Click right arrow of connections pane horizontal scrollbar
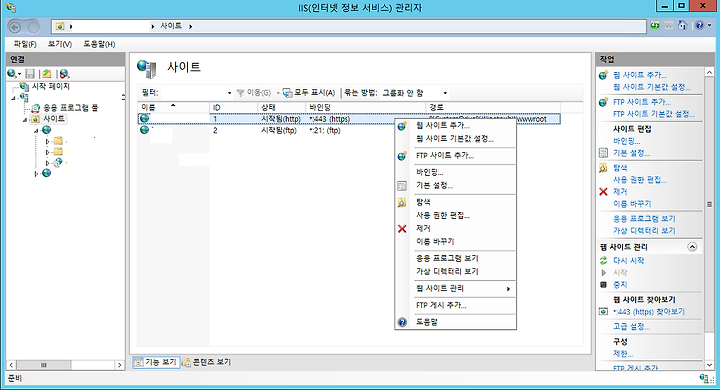 tap(120, 365)
